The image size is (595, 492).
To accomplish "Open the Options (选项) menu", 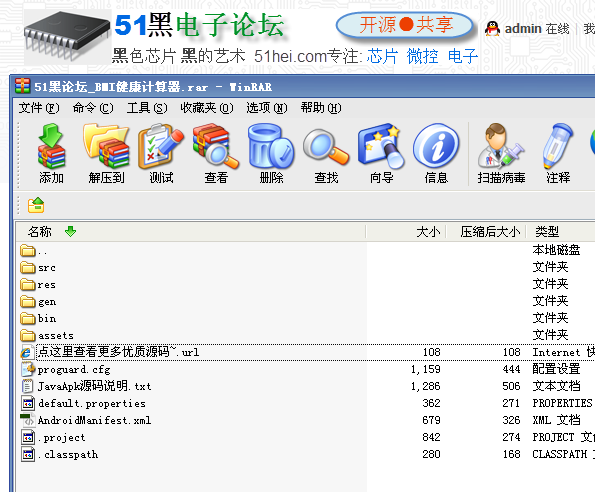I will pyautogui.click(x=267, y=108).
